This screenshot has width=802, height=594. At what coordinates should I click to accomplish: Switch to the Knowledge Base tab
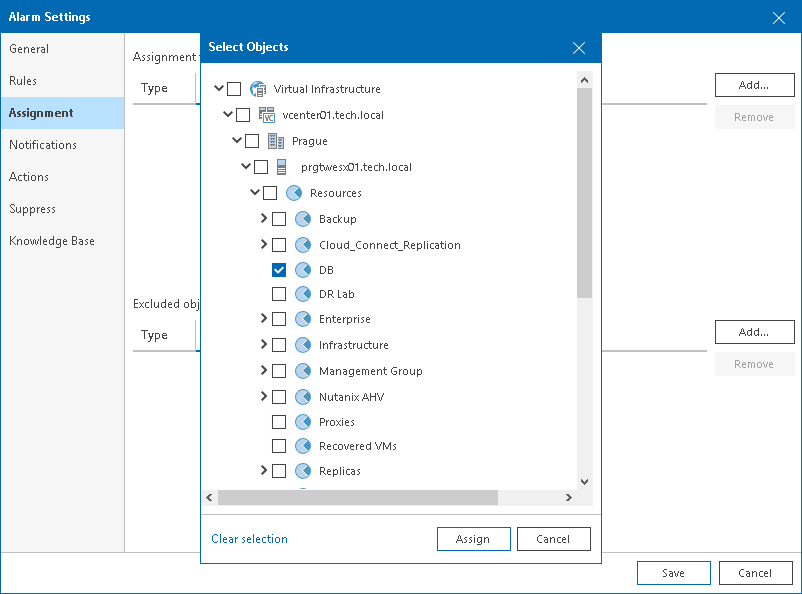tap(52, 241)
